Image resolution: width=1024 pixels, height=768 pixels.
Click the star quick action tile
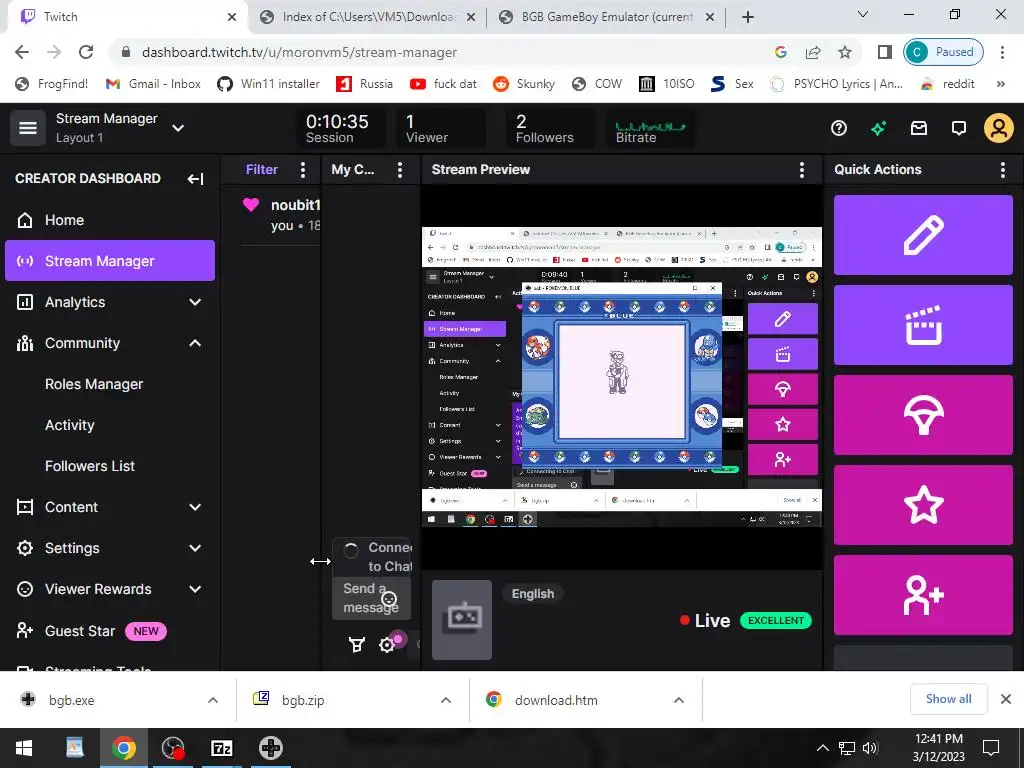coord(923,505)
